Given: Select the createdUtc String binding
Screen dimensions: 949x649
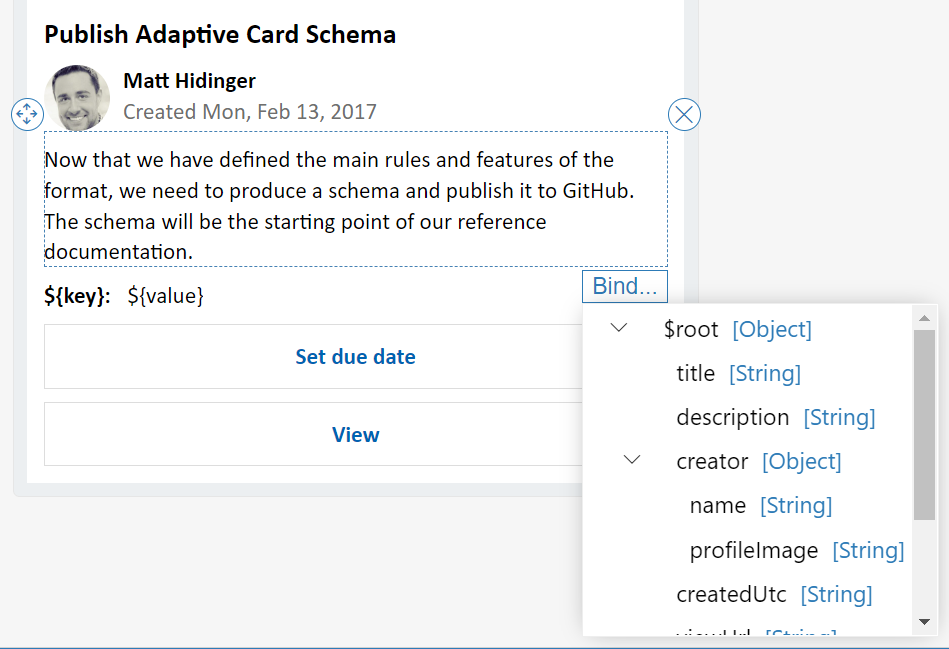Looking at the screenshot, I should point(730,594).
